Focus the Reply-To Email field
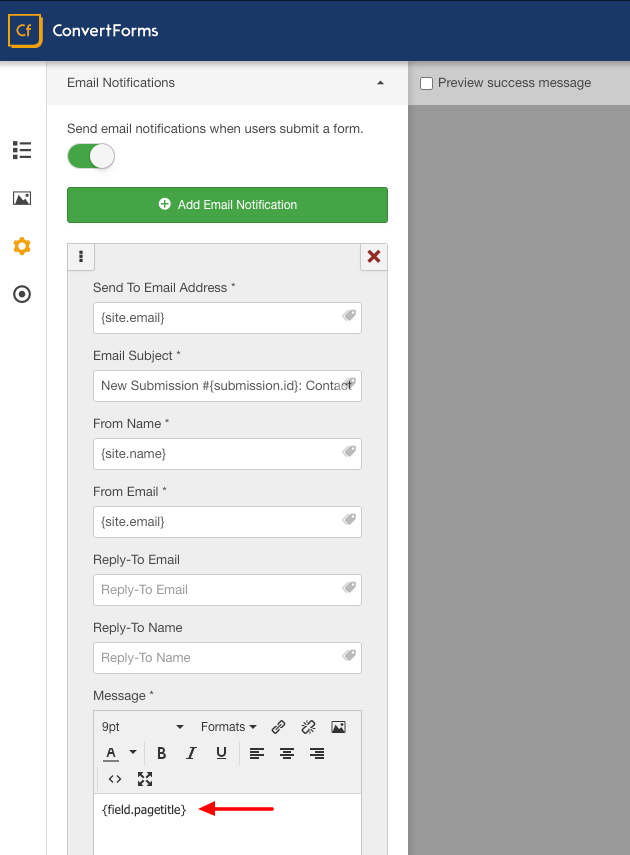Screen dimensions: 630x855 pos(227,590)
